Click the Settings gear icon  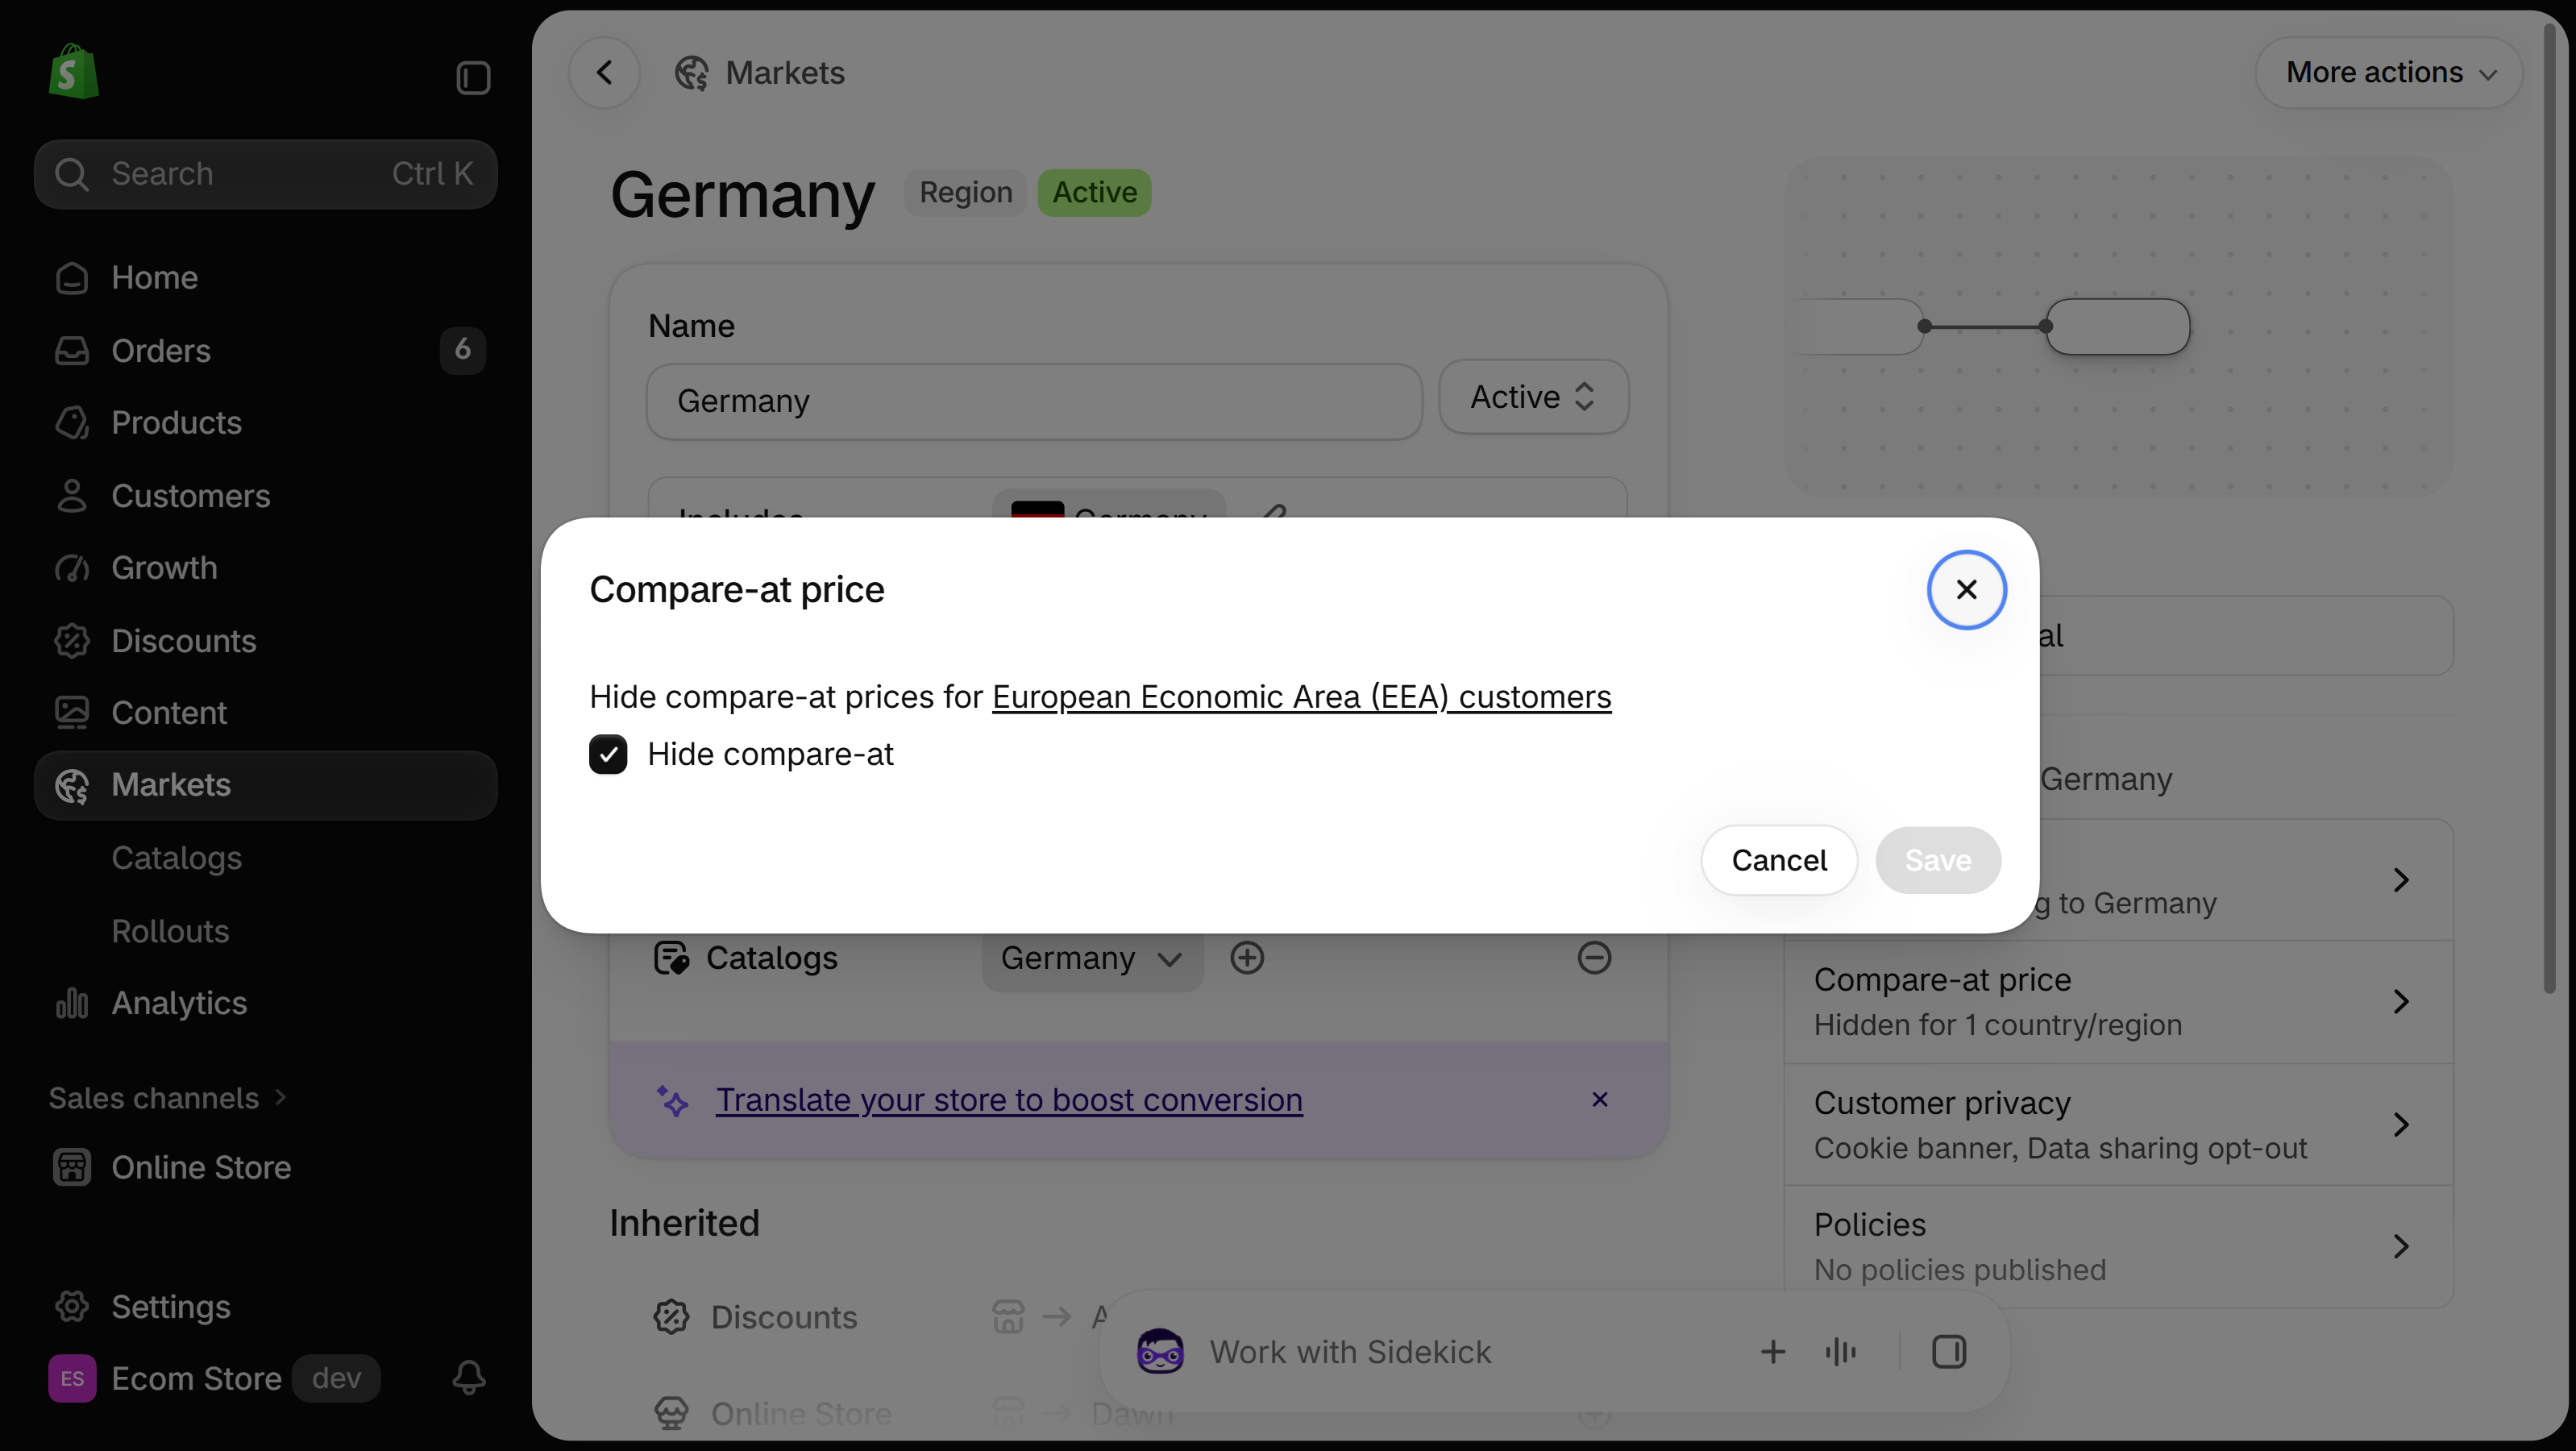(72, 1306)
